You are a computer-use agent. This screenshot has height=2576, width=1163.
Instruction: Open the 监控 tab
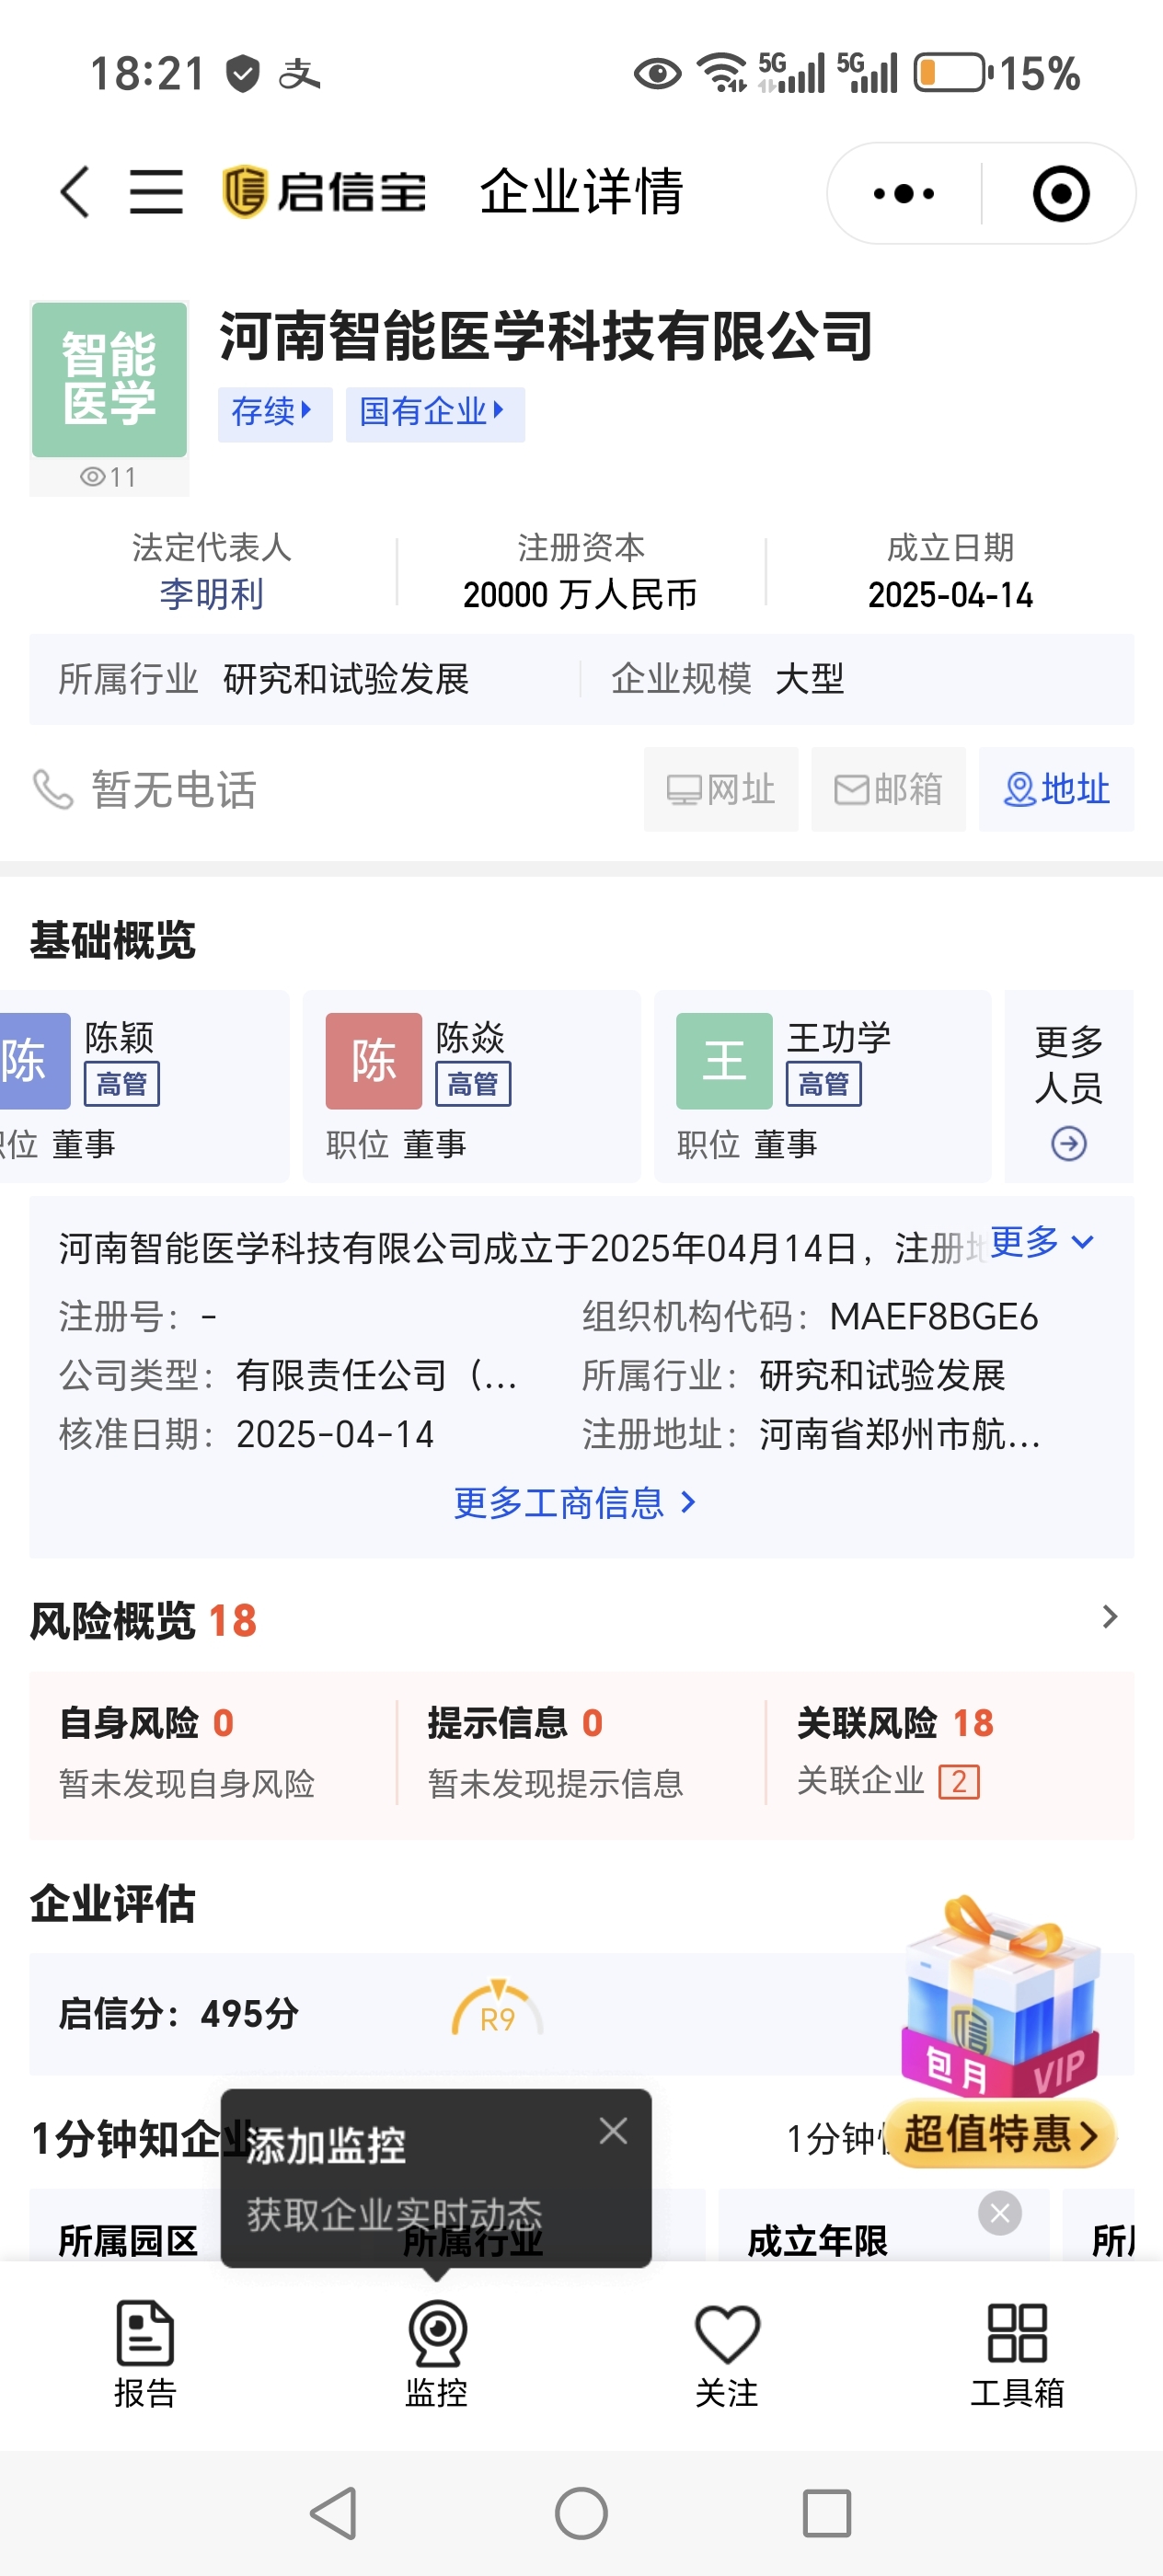[436, 2354]
